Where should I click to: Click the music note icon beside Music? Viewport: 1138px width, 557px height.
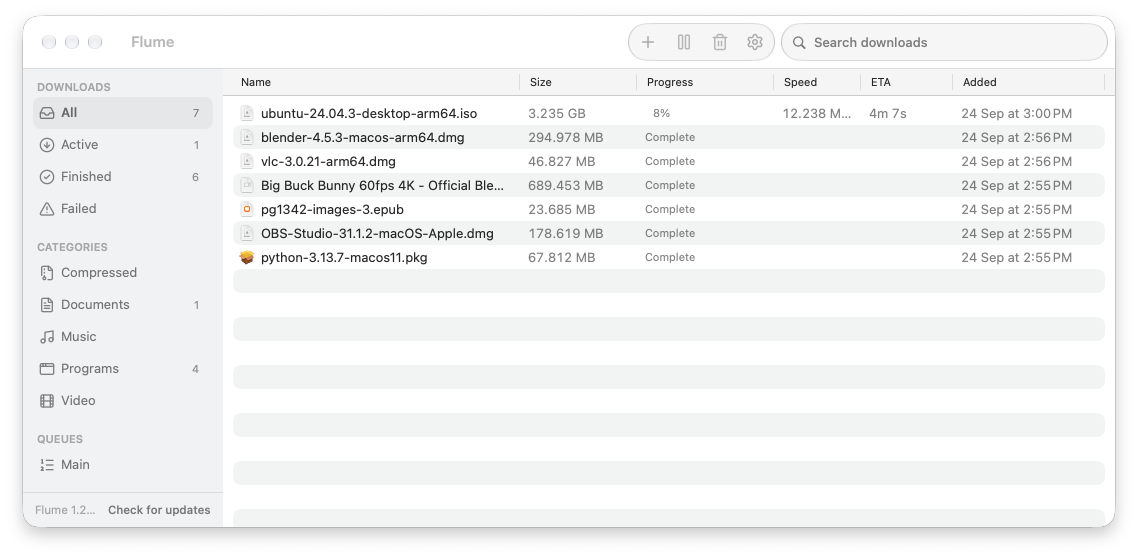[46, 337]
